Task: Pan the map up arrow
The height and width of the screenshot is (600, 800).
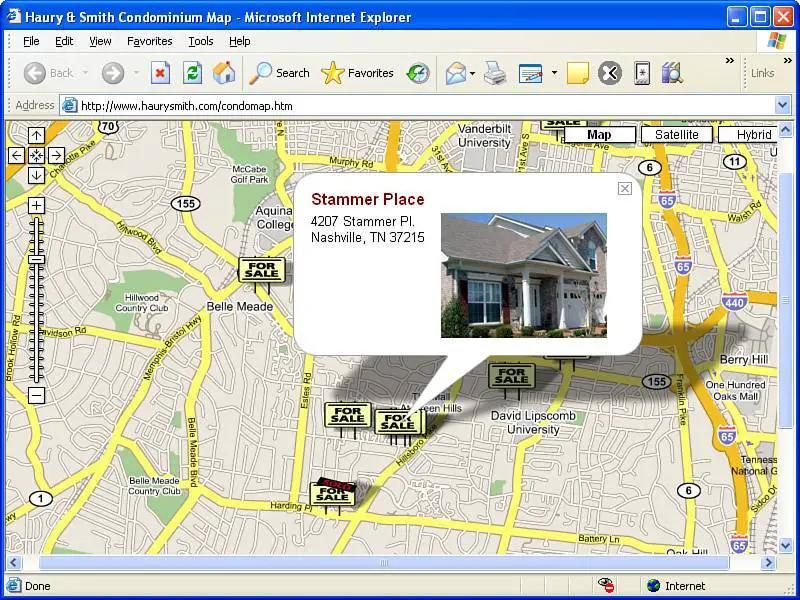Action: tap(36, 136)
